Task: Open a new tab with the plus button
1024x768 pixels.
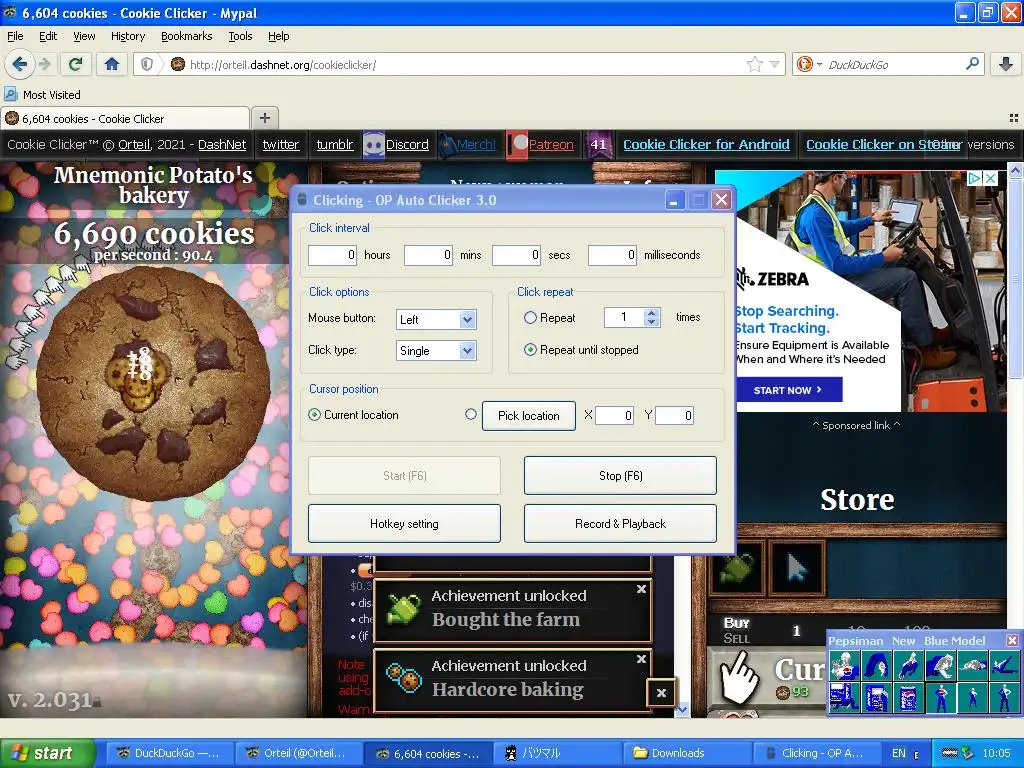Action: click(x=264, y=118)
